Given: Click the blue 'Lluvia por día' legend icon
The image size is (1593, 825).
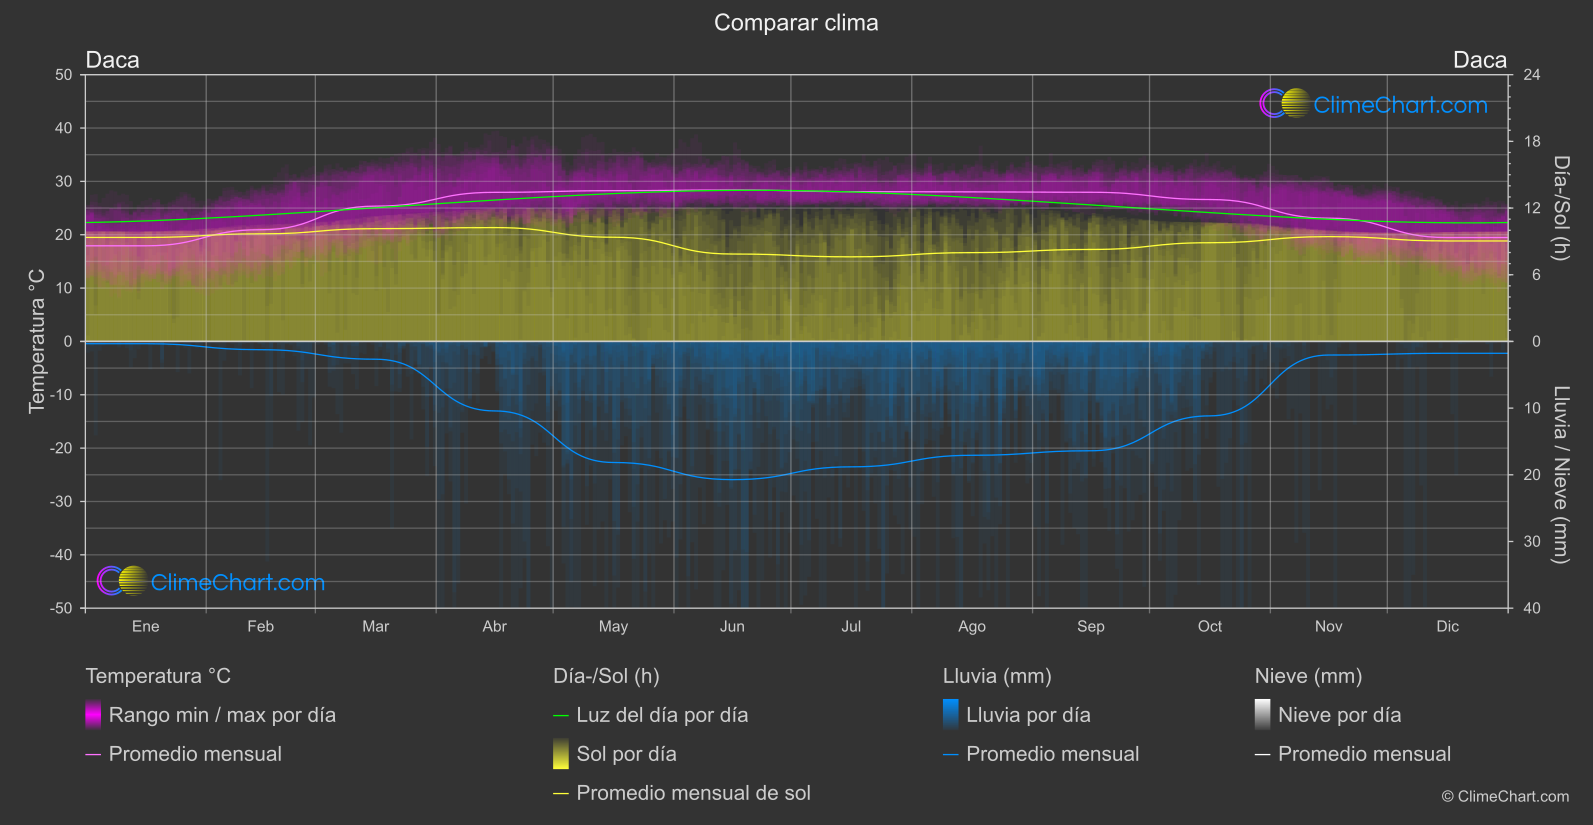Looking at the screenshot, I should click(x=951, y=715).
